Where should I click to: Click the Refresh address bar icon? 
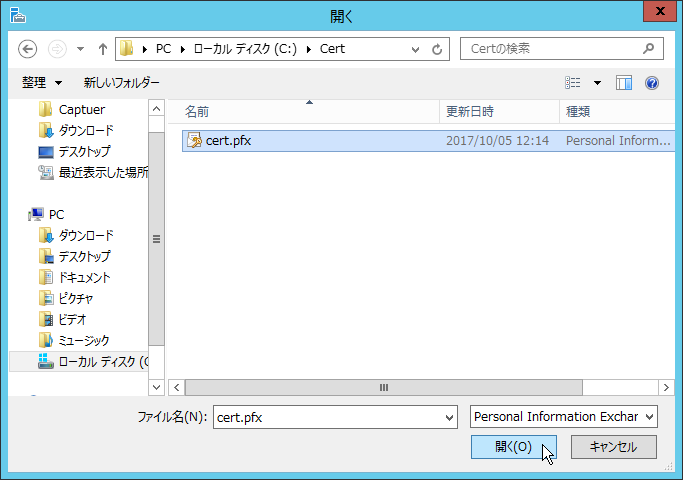pos(437,48)
